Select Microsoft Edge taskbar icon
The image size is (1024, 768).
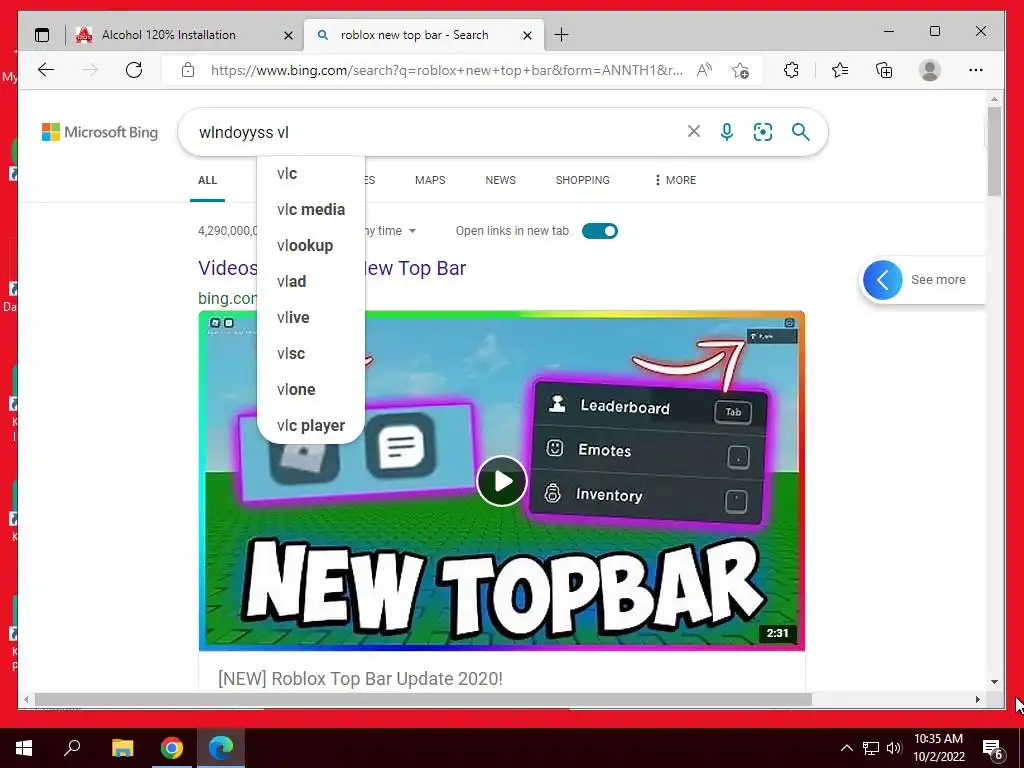pyautogui.click(x=221, y=748)
